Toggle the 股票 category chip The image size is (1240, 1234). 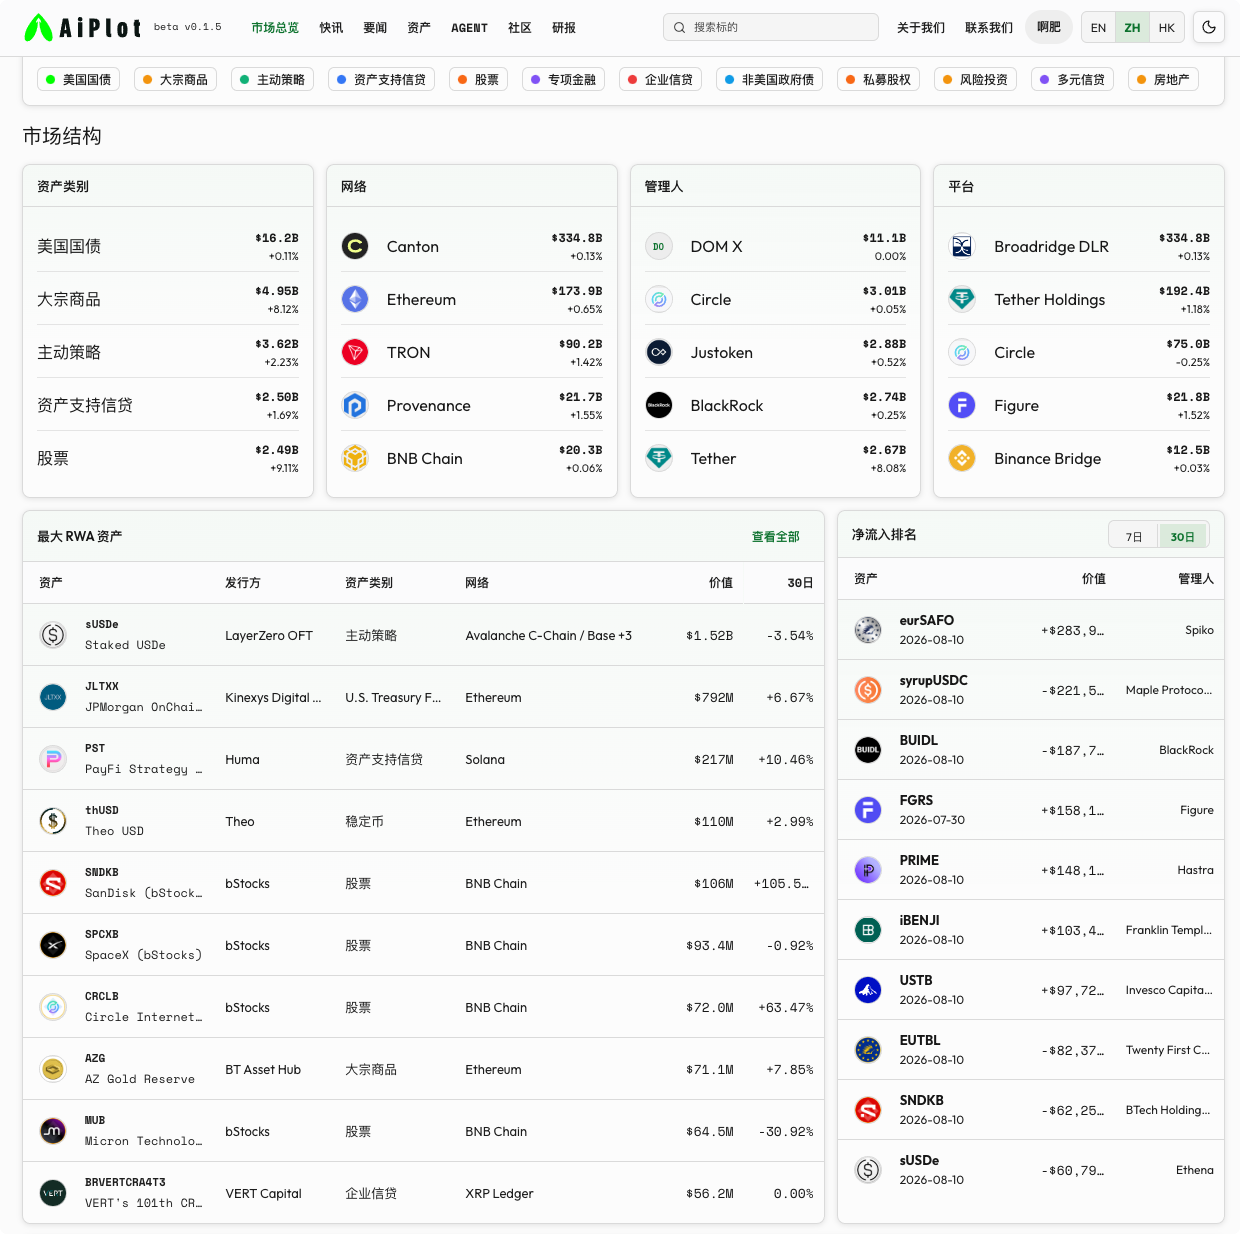point(478,80)
